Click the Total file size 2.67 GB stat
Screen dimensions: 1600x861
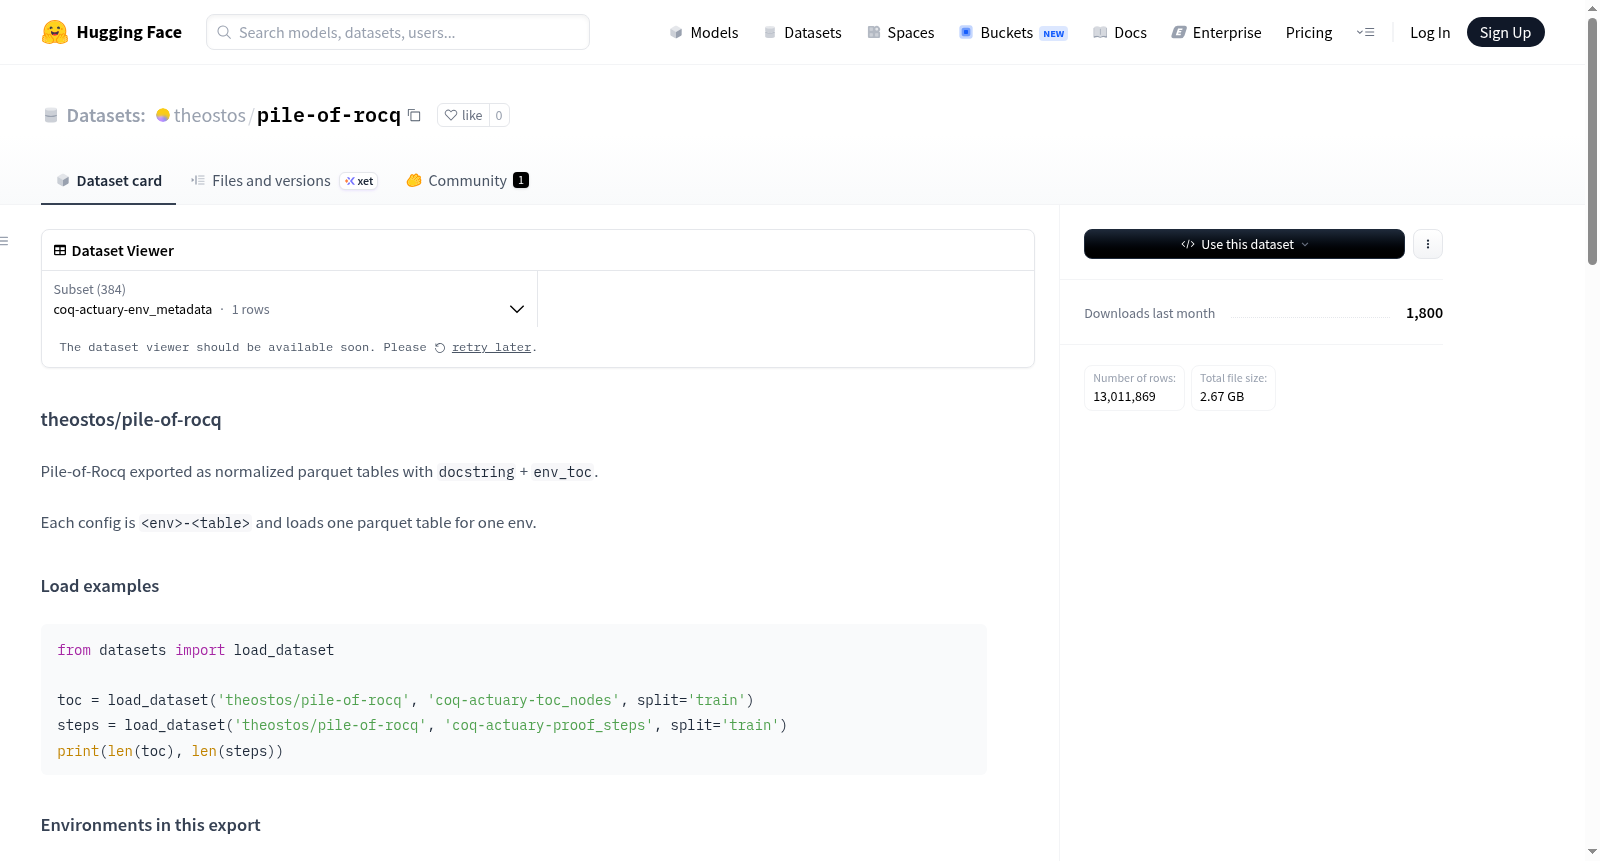(x=1234, y=388)
